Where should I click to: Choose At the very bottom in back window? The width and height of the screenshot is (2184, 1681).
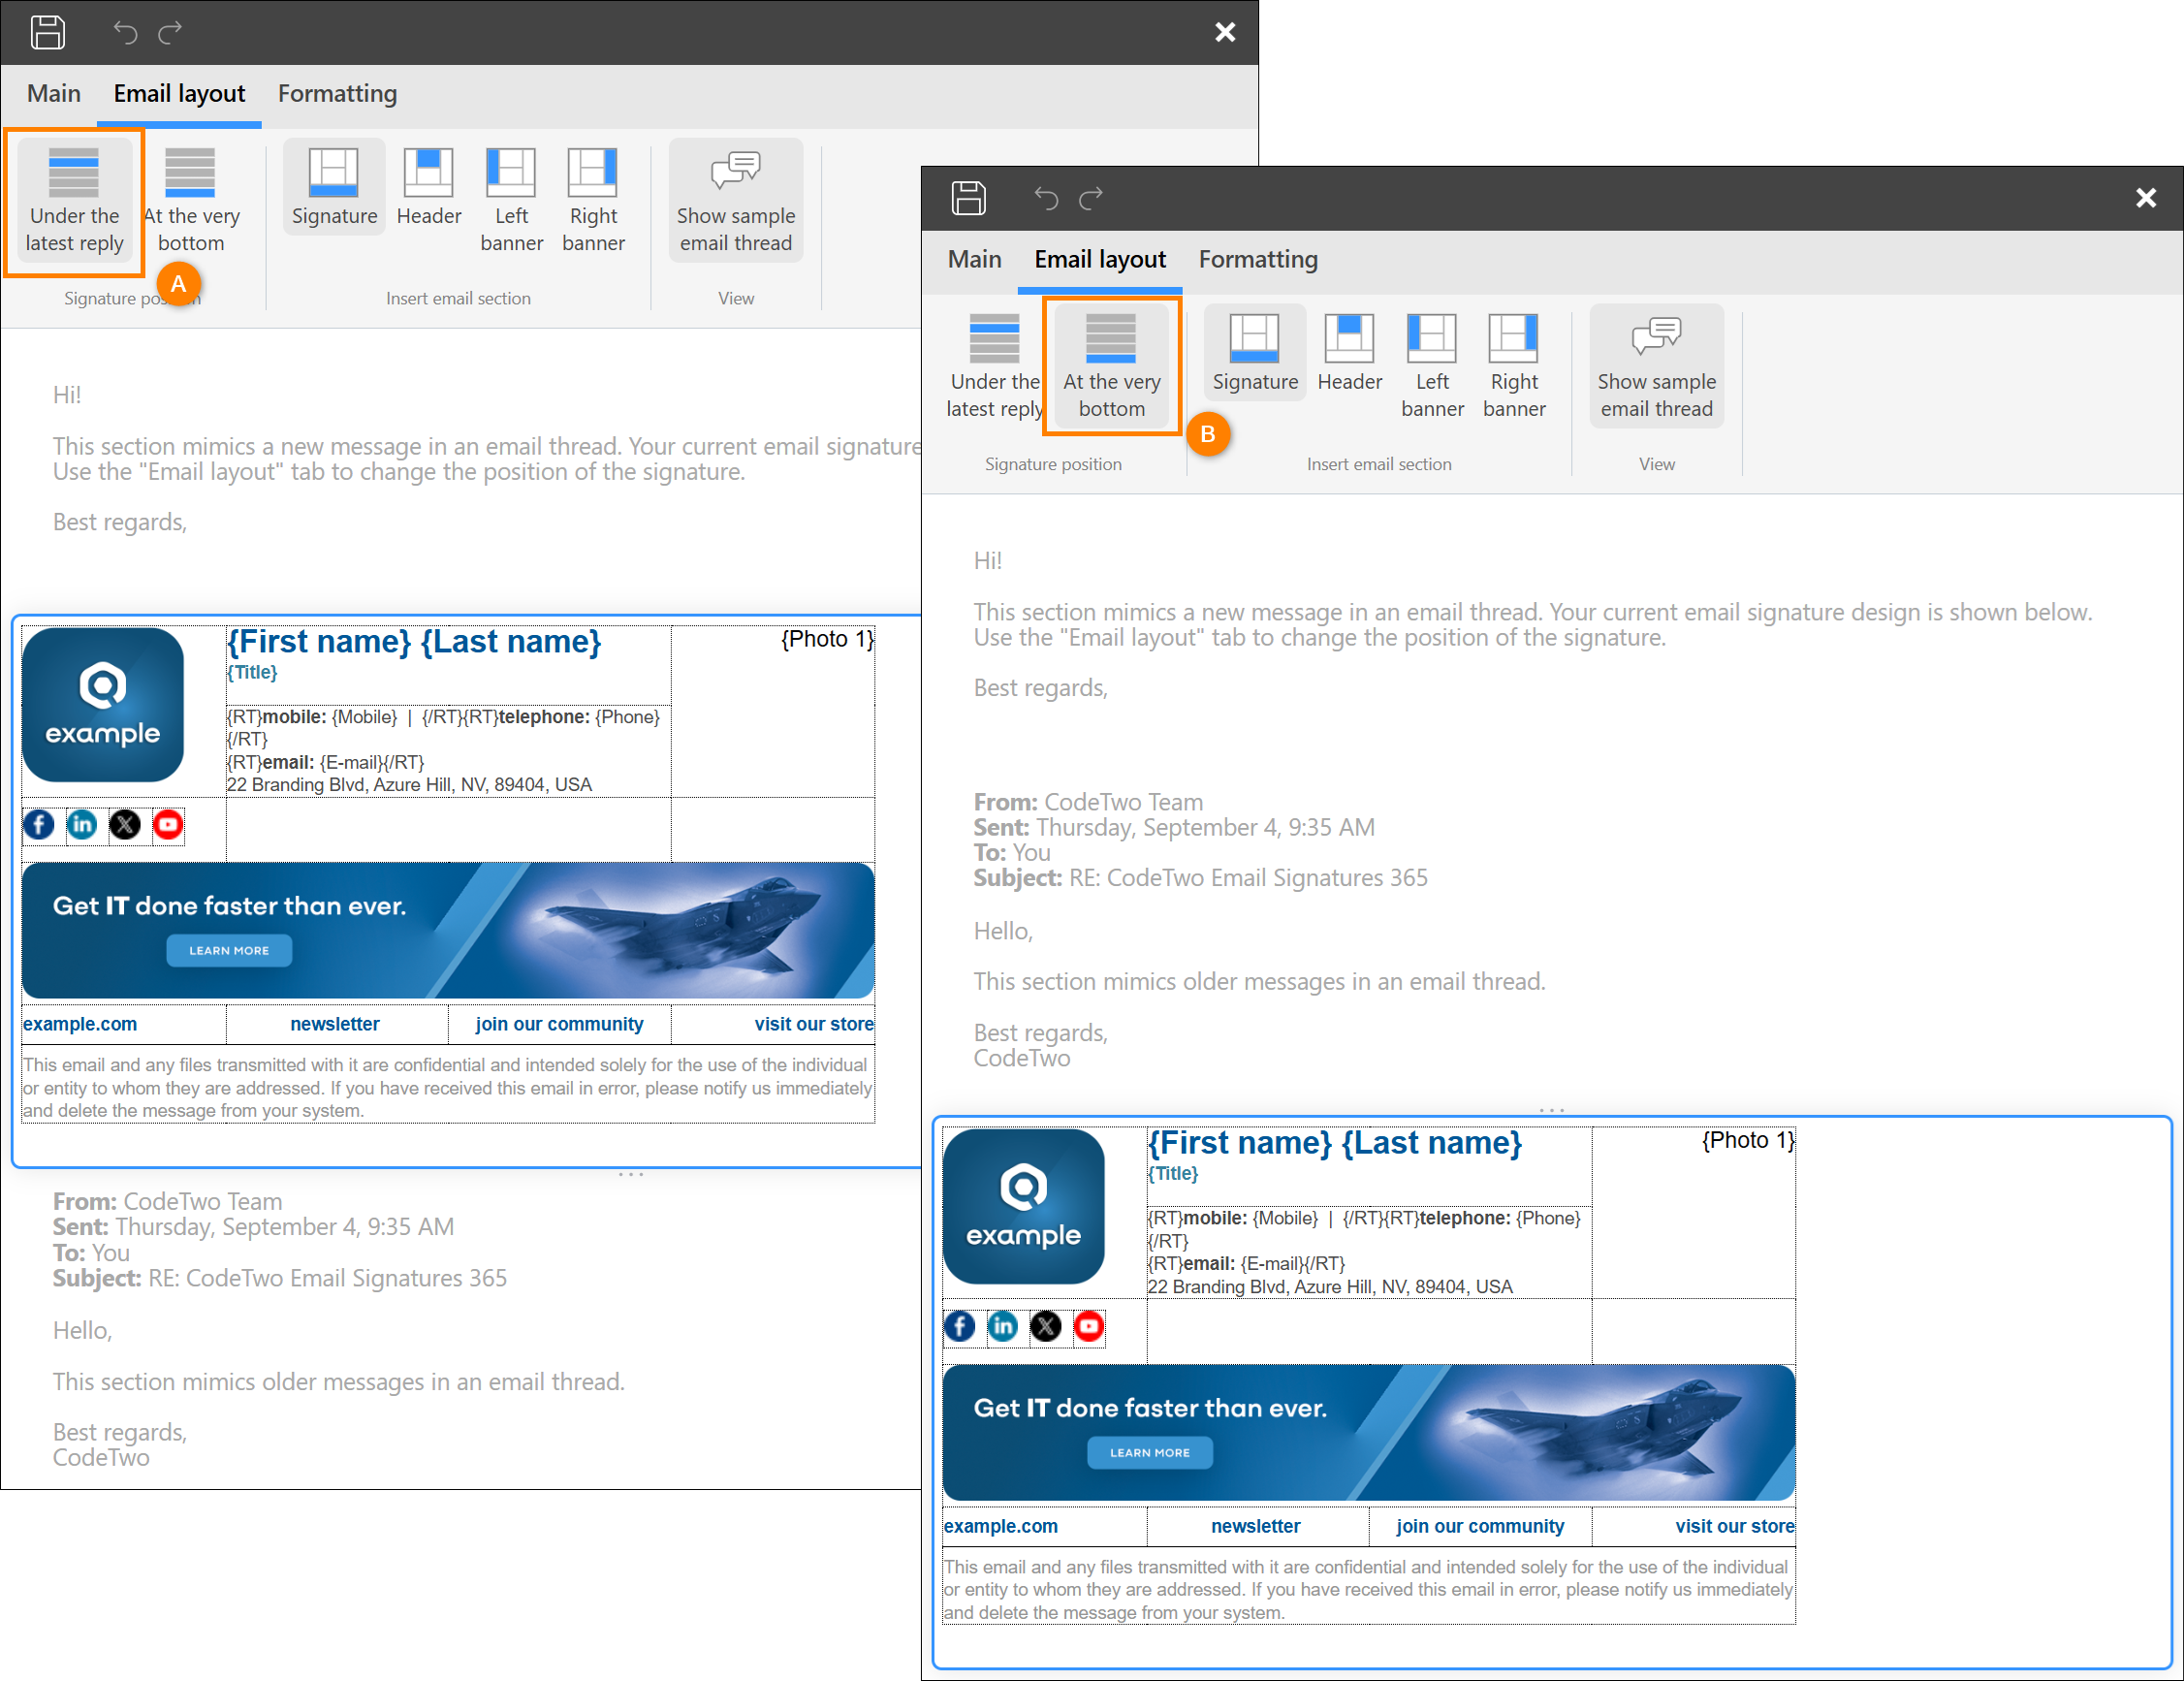191,201
